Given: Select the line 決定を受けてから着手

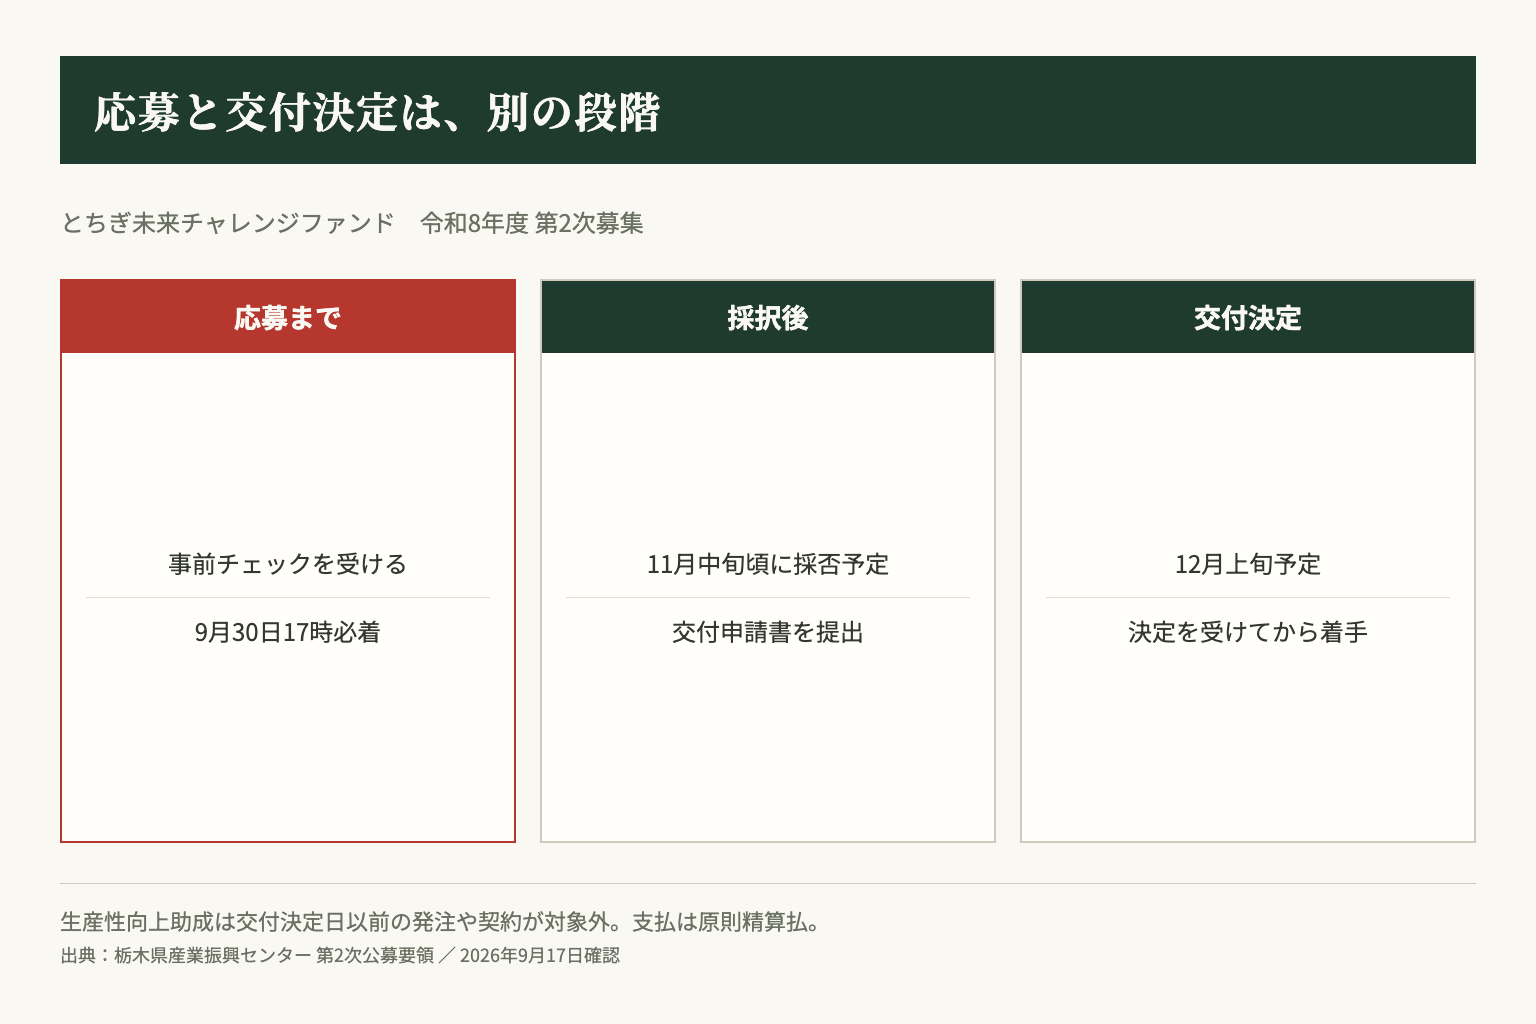Looking at the screenshot, I should tap(1248, 632).
